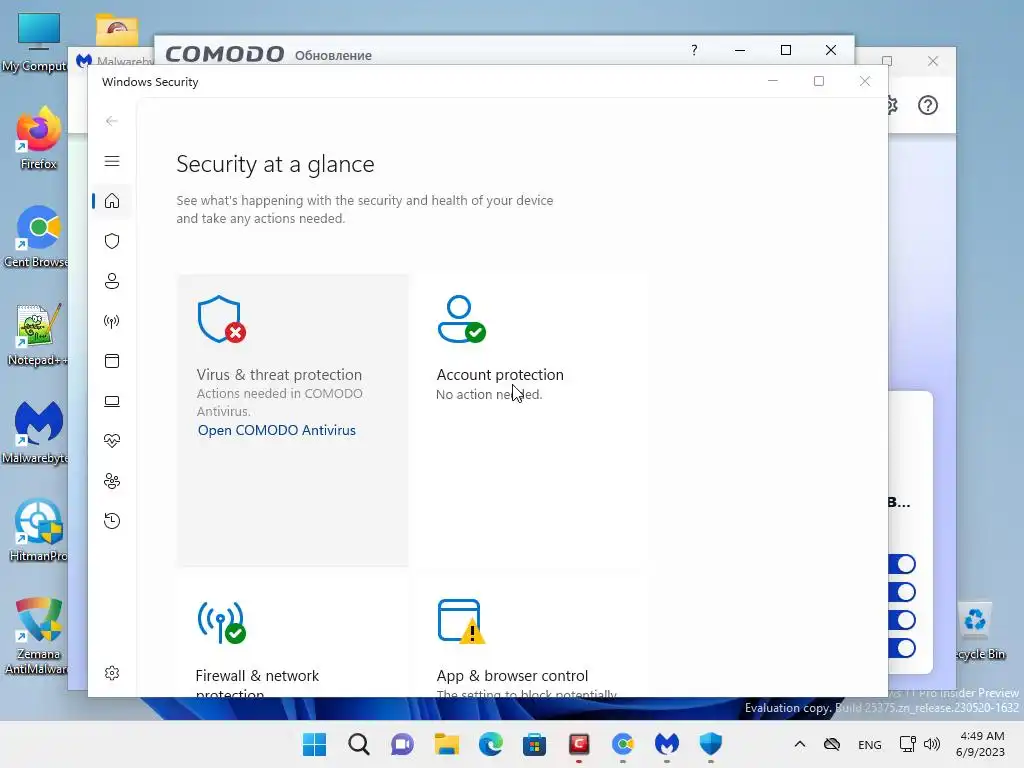This screenshot has width=1024, height=768.
Task: Open settings gear in Malwarebytes window
Action: (x=892, y=105)
